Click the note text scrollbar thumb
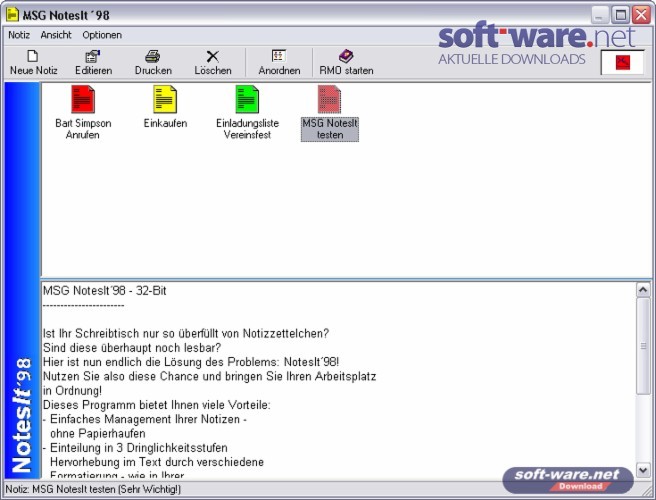Viewport: 656px width, 500px height. tap(643, 346)
